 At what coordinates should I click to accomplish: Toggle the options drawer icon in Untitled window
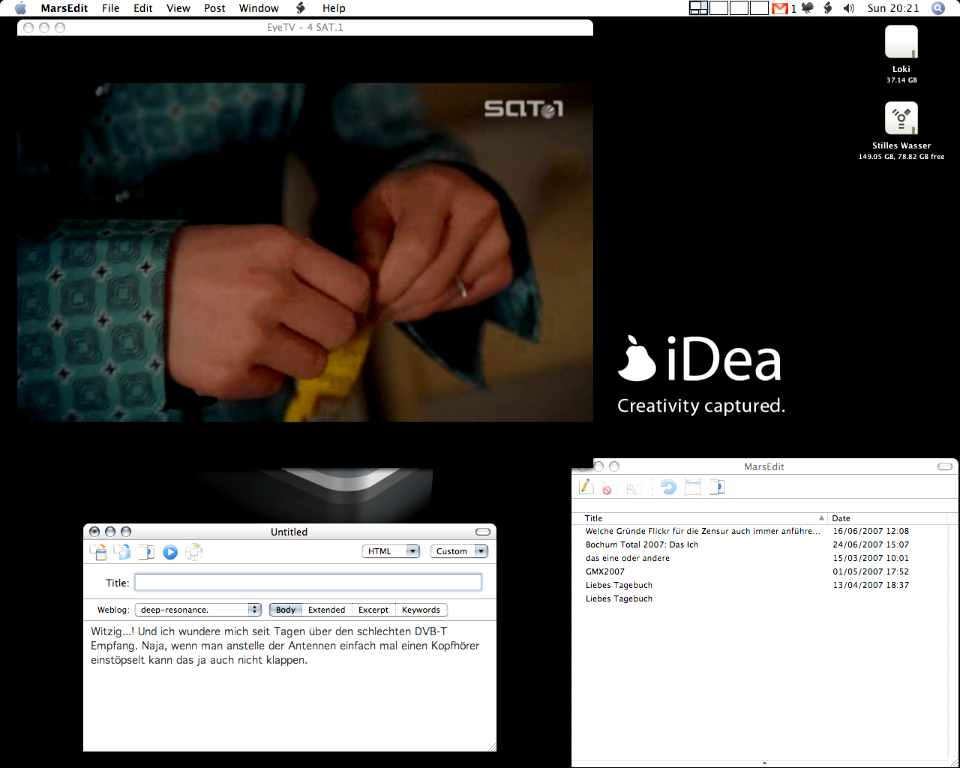146,552
